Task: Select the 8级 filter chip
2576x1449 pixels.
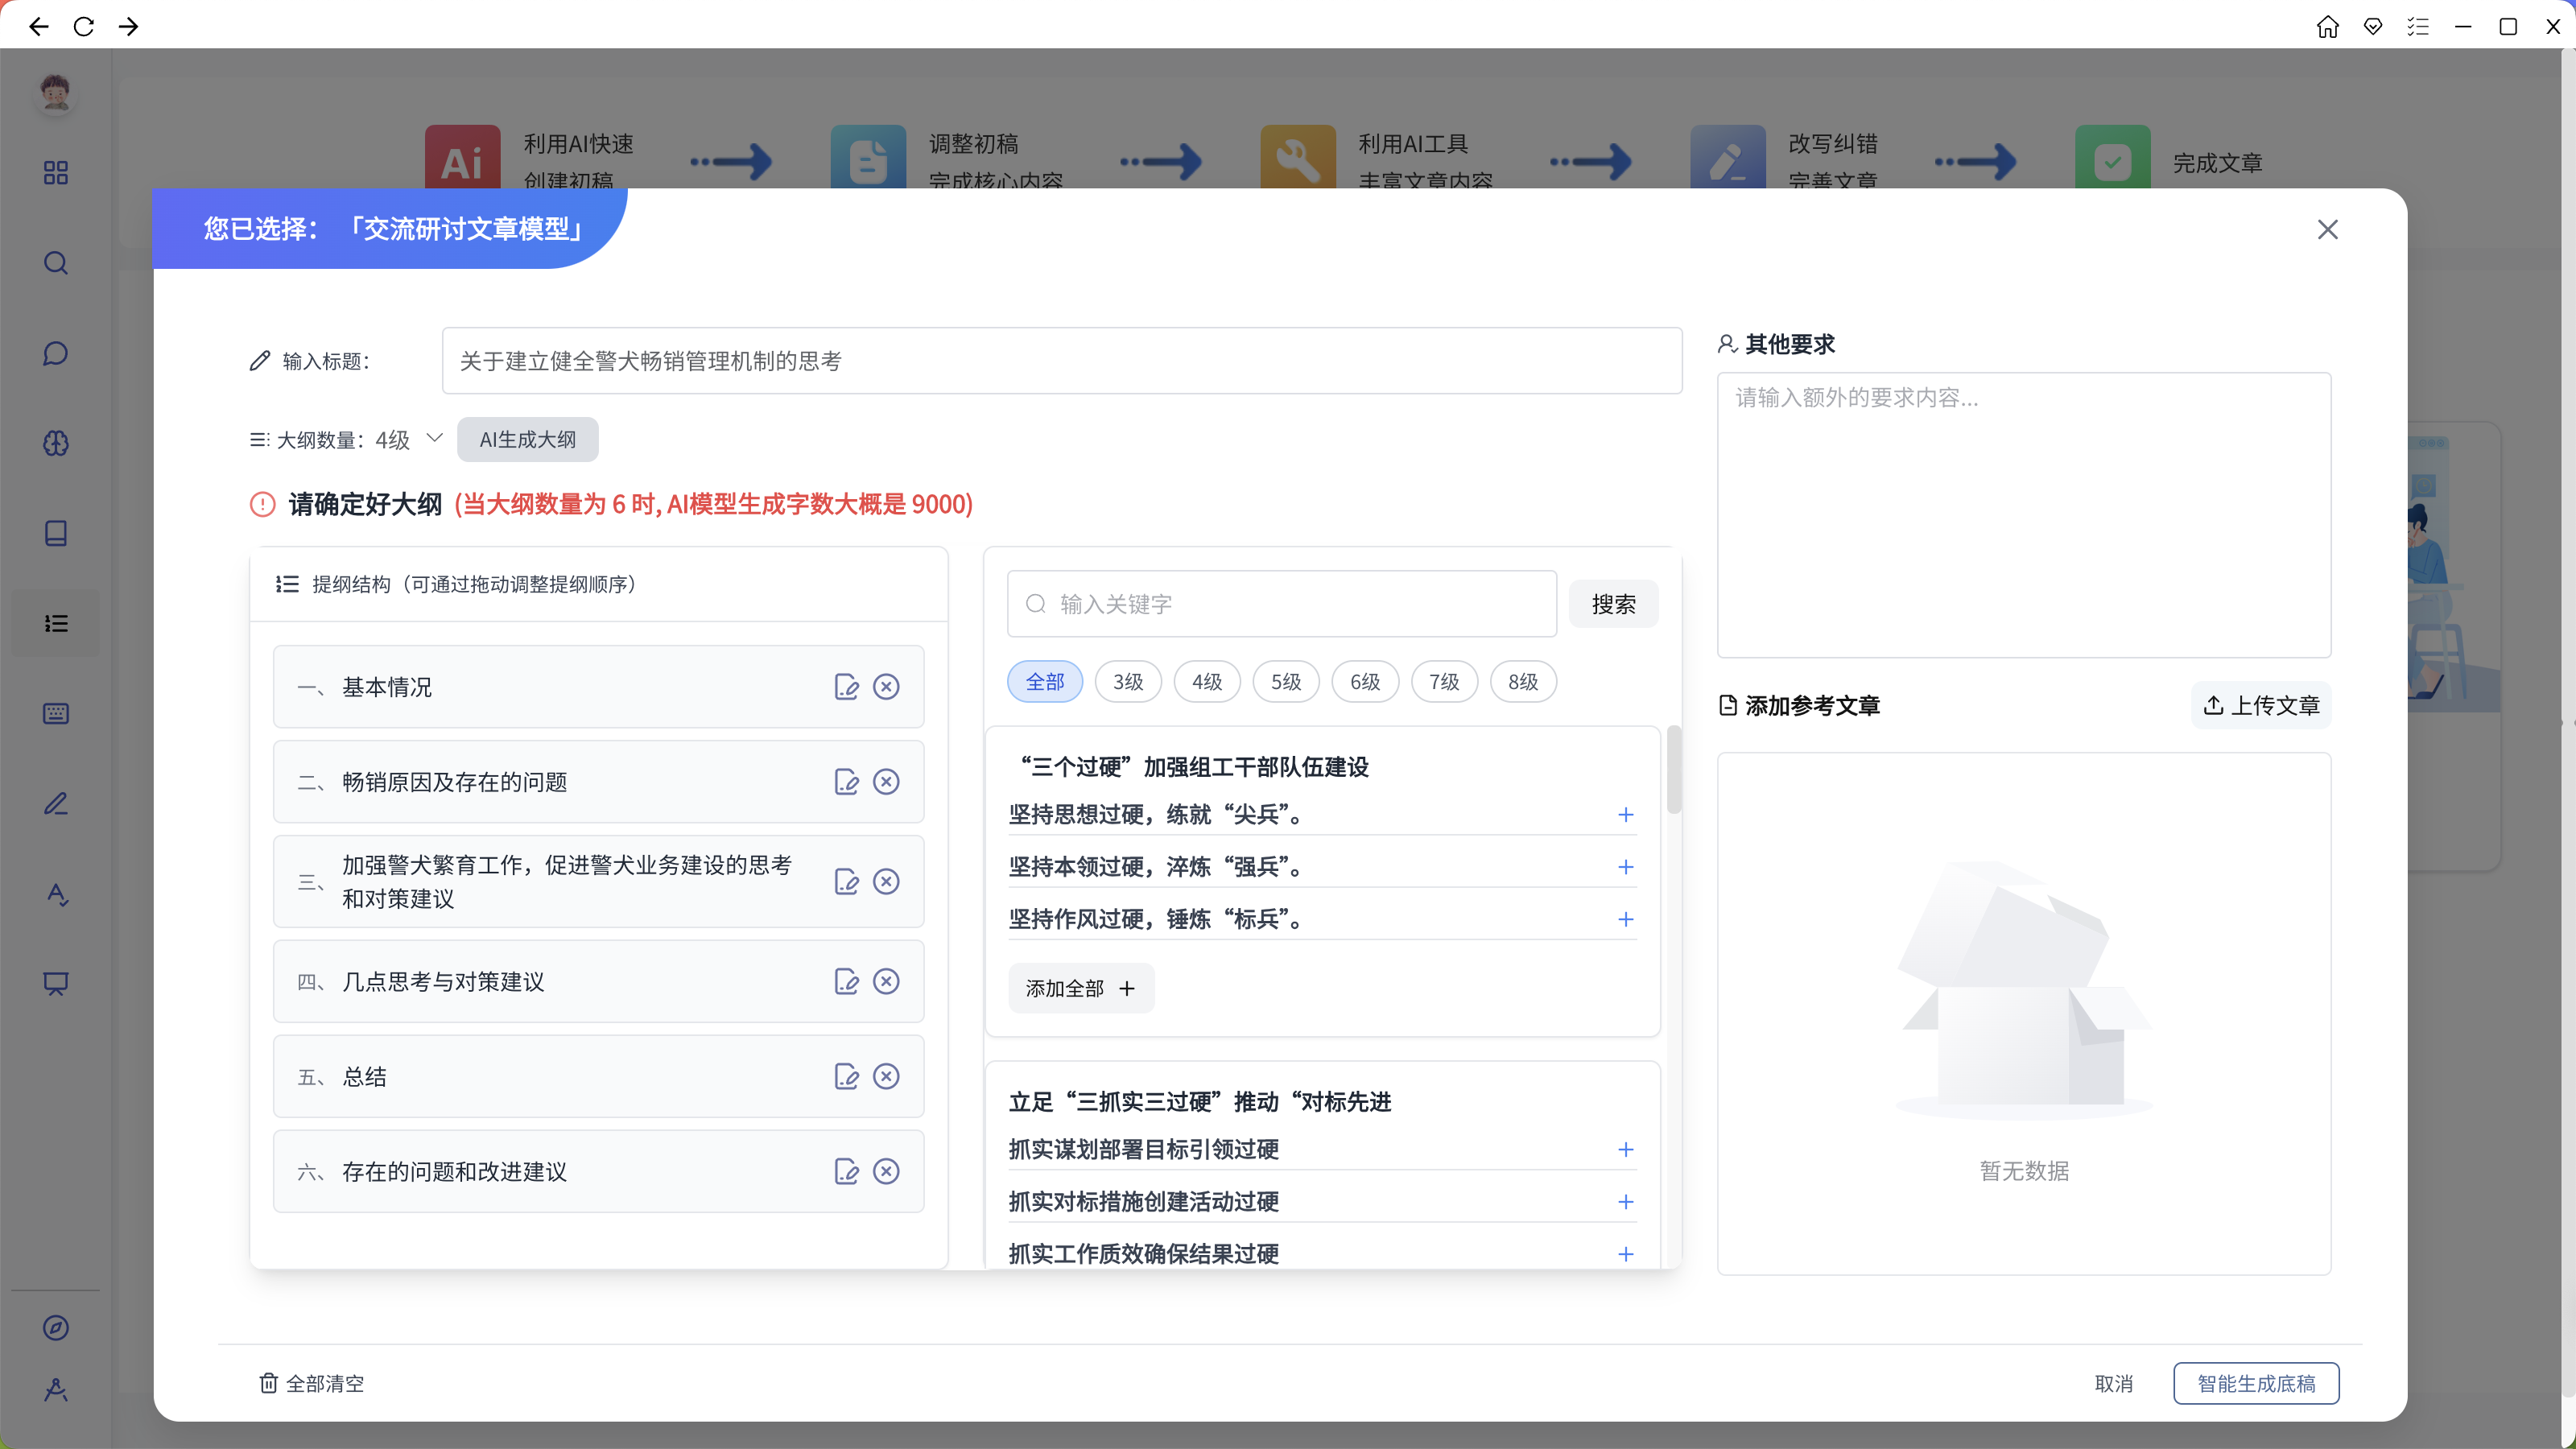Action: coord(1522,682)
